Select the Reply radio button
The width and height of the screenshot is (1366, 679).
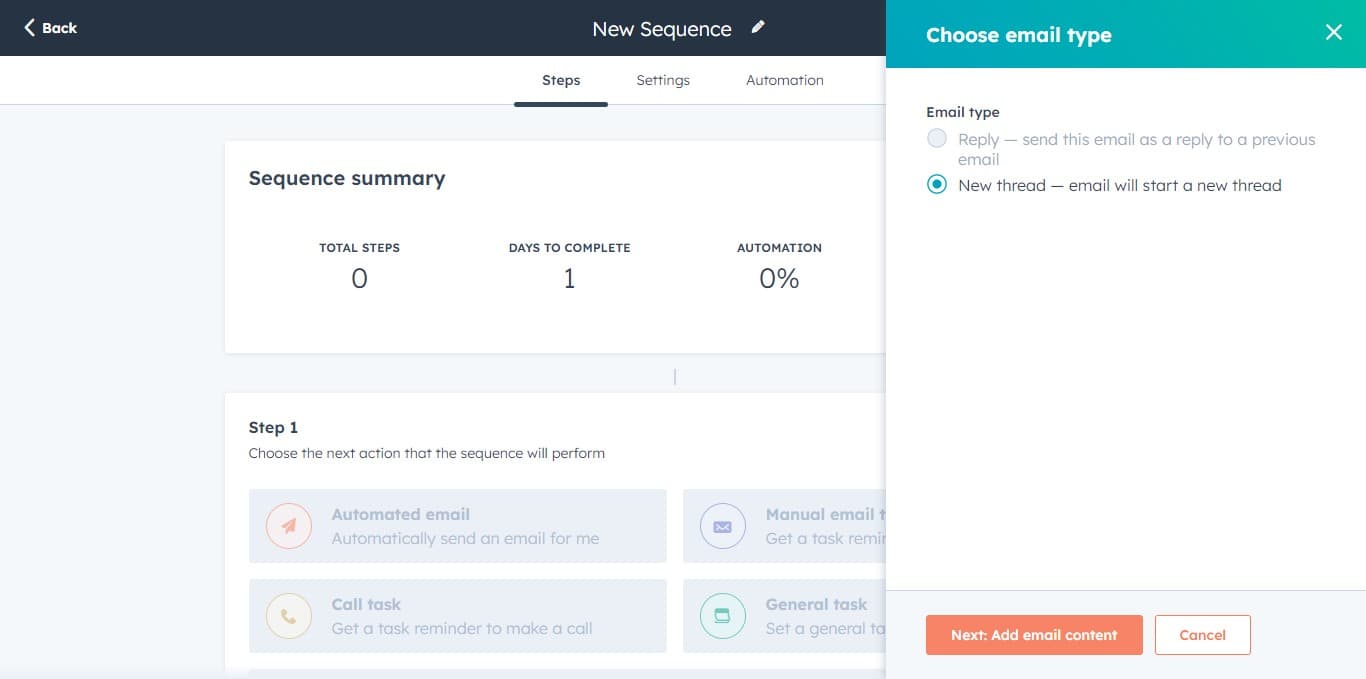coord(937,139)
